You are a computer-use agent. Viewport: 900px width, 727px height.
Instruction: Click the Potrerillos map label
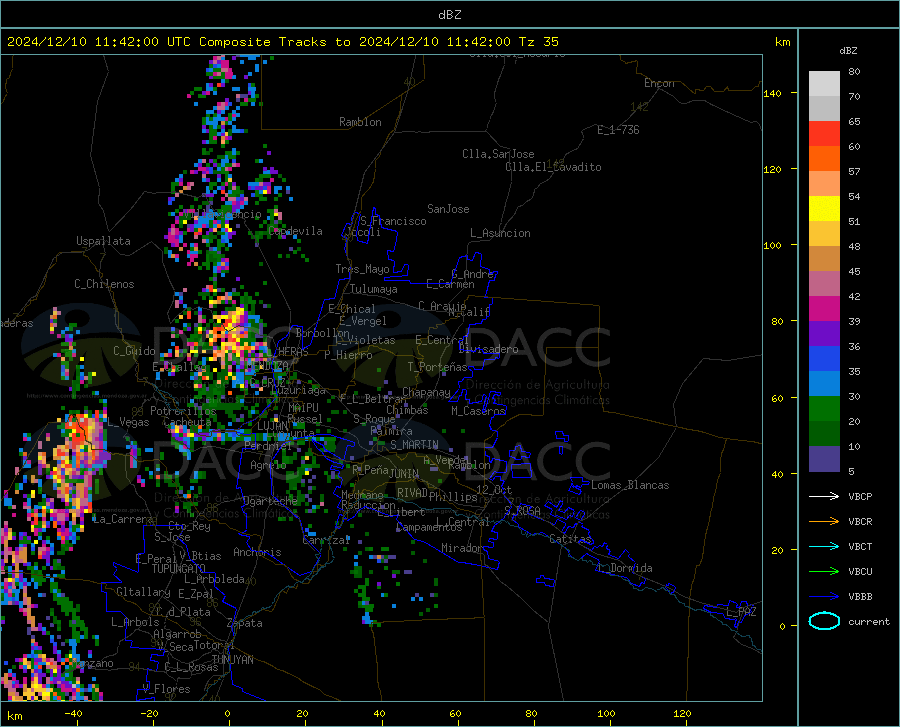click(183, 411)
